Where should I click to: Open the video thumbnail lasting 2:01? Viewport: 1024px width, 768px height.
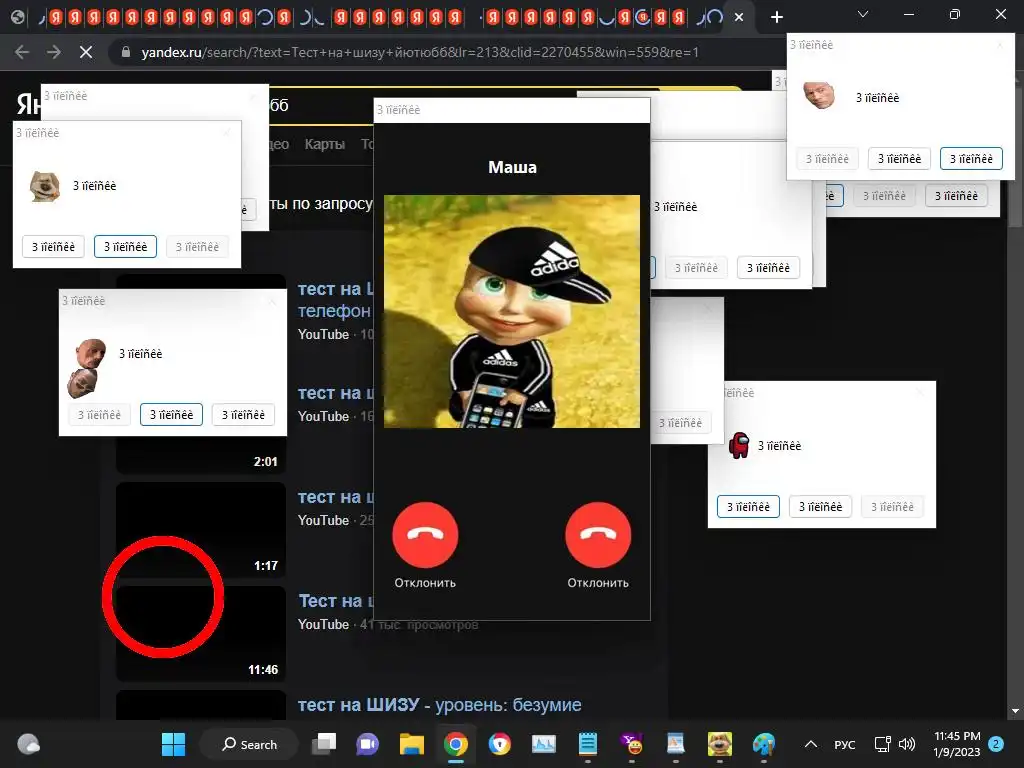tap(201, 454)
